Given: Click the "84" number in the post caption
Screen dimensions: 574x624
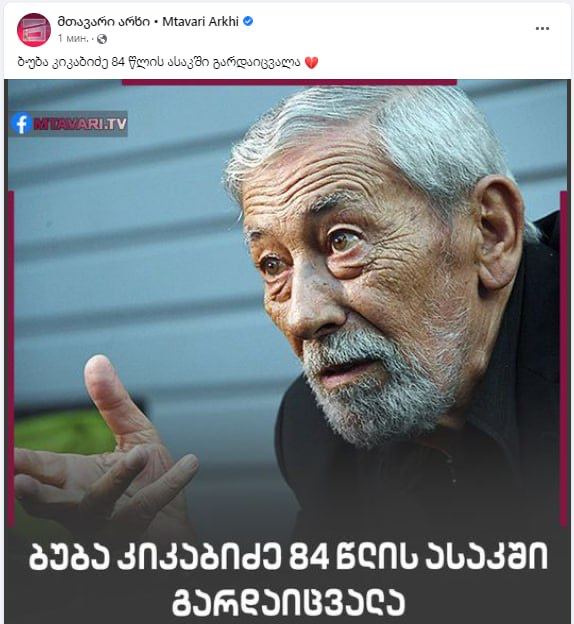Looking at the screenshot, I should click(x=119, y=62).
